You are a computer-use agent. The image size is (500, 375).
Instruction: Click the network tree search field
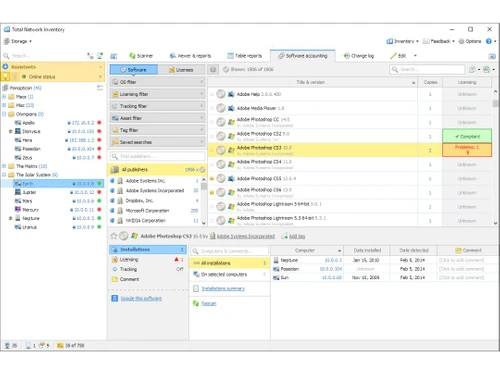pyautogui.click(x=43, y=56)
